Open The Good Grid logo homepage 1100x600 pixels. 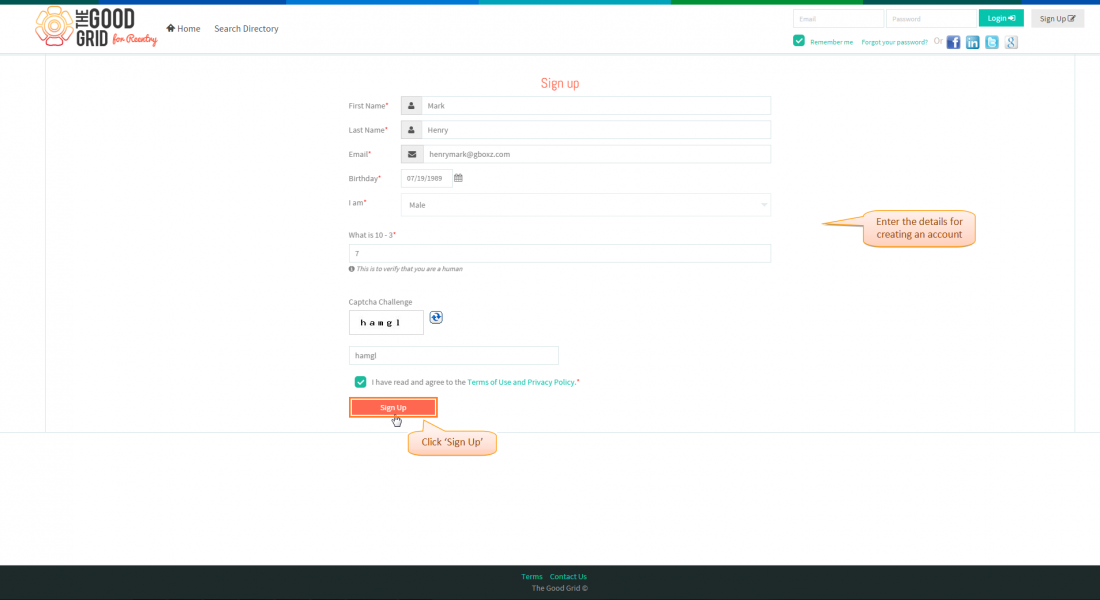(x=96, y=27)
